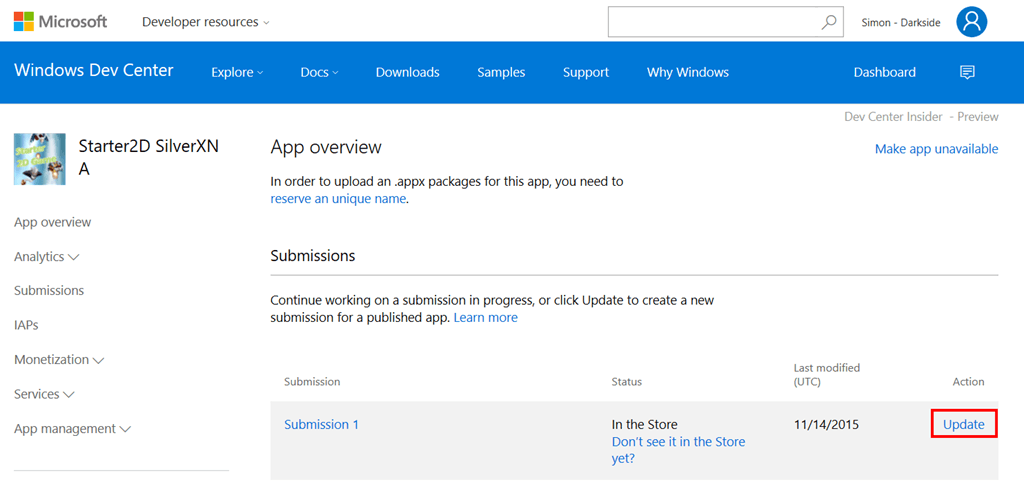Open the Dashboard

pyautogui.click(x=884, y=72)
